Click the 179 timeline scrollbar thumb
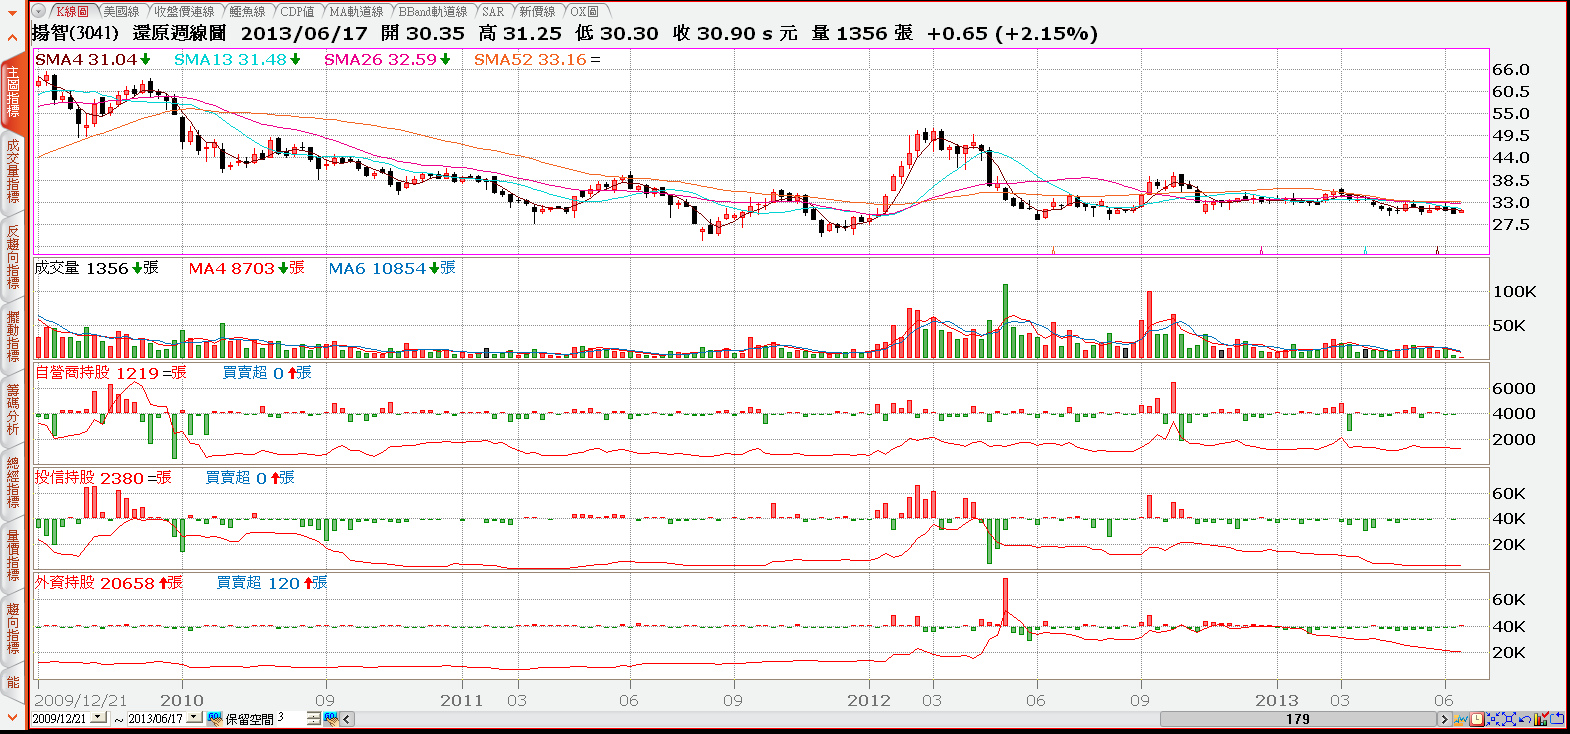 1297,719
